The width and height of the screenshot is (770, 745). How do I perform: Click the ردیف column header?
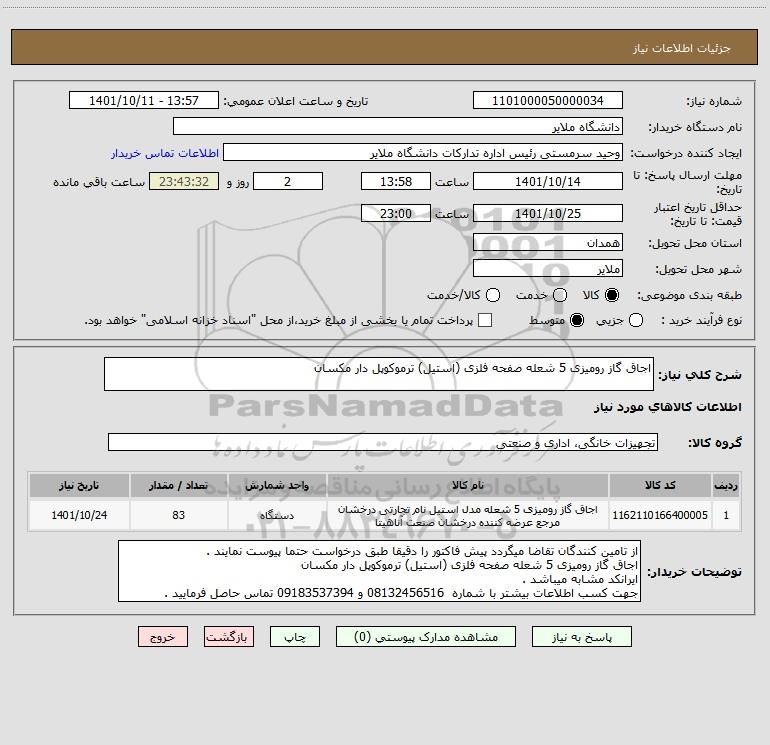tap(726, 485)
